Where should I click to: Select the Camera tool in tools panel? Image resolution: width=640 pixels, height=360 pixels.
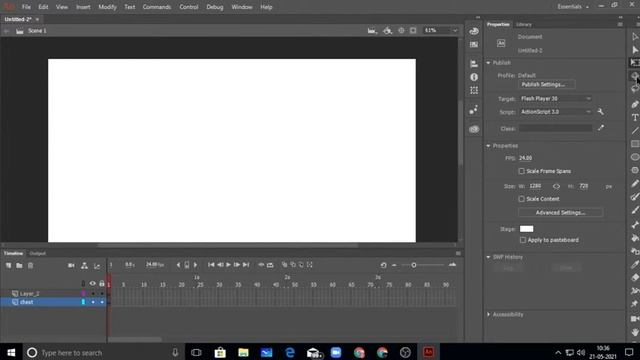(x=635, y=319)
